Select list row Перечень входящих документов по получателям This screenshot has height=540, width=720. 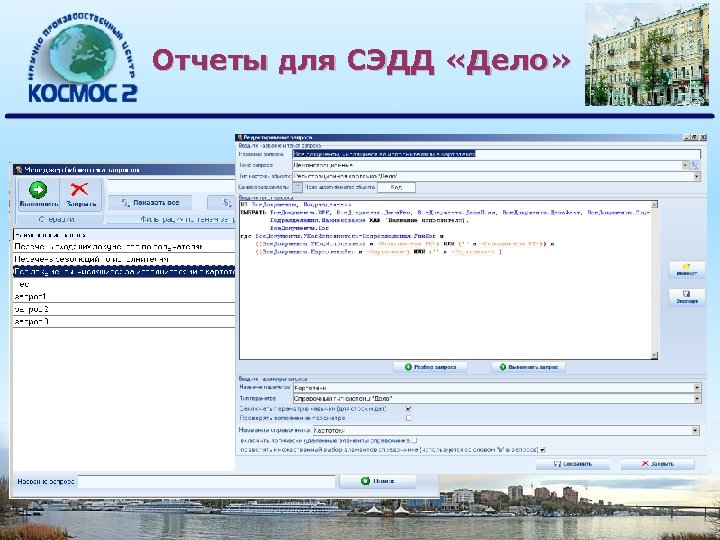124,247
